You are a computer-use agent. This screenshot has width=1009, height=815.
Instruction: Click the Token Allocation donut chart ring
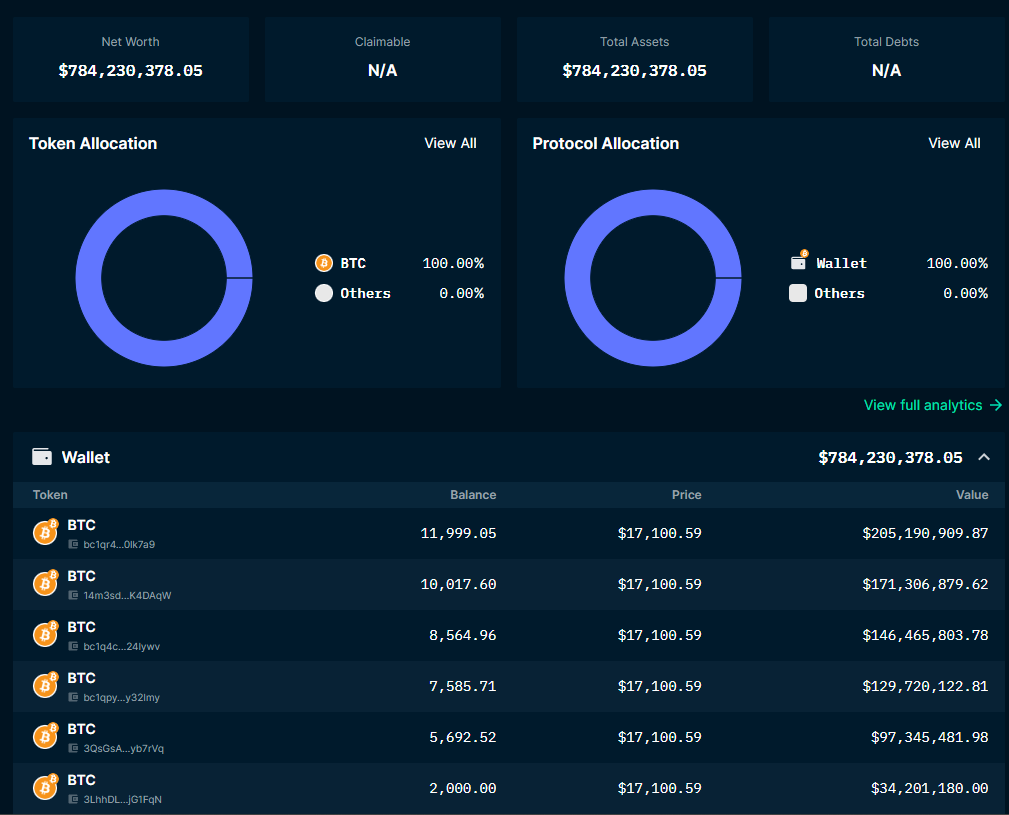[90, 278]
